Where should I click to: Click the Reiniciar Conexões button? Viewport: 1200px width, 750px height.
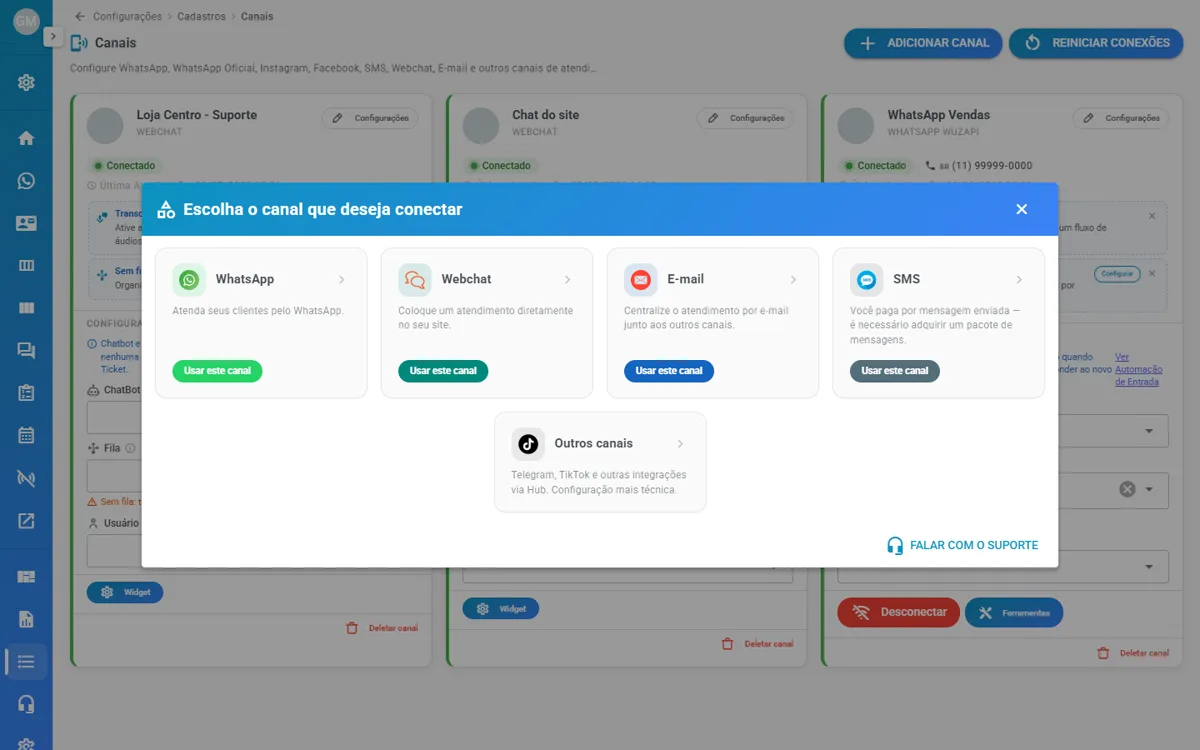(1096, 43)
